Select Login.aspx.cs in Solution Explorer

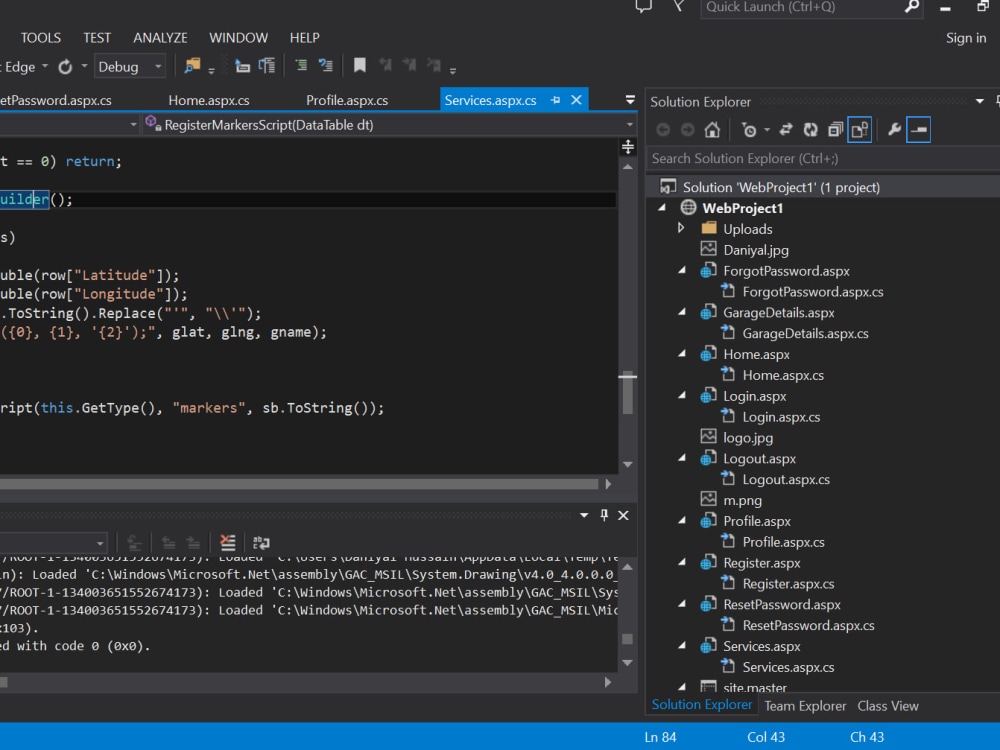click(x=781, y=417)
